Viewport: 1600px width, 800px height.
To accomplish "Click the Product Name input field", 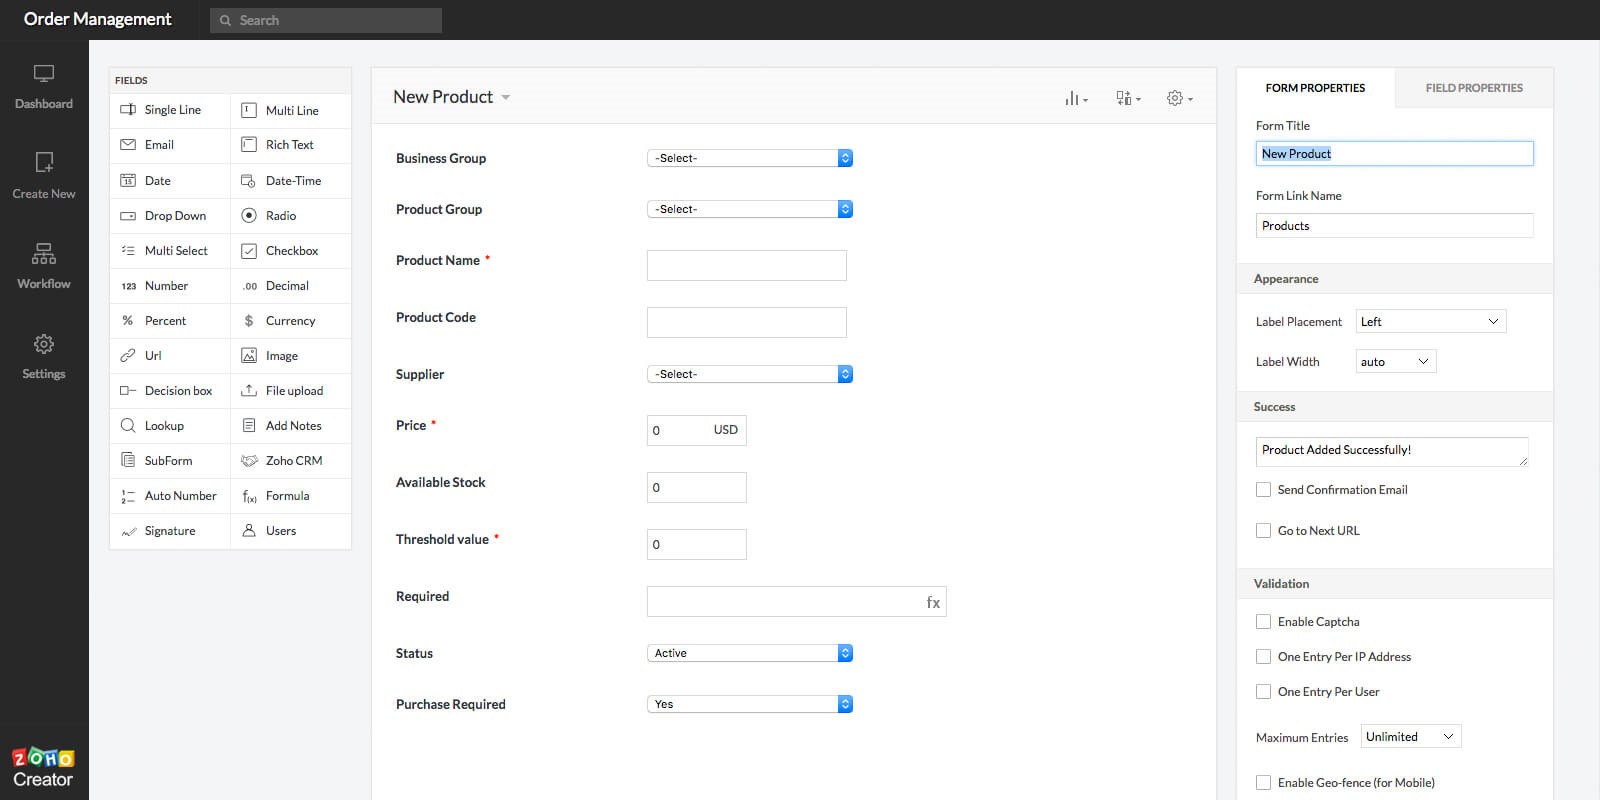I will [x=746, y=266].
